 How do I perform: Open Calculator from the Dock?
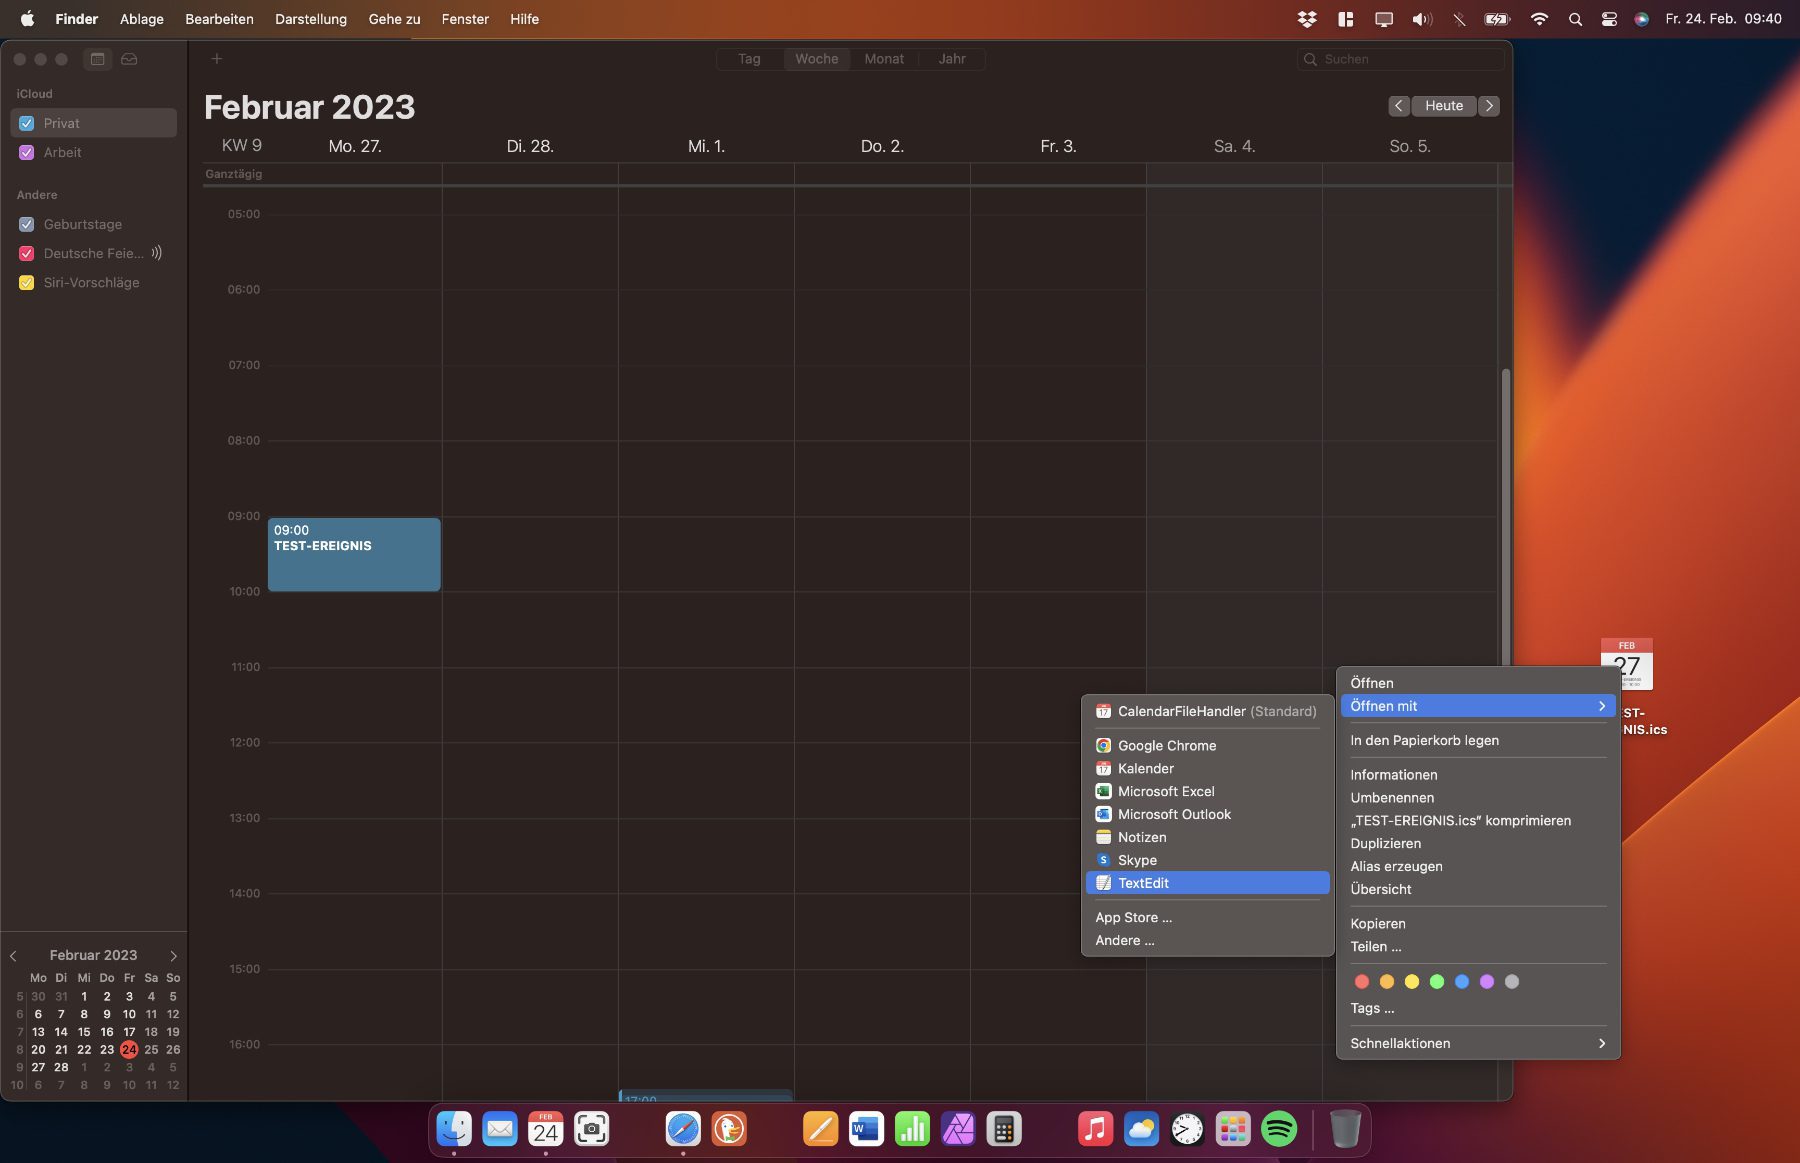[1004, 1130]
